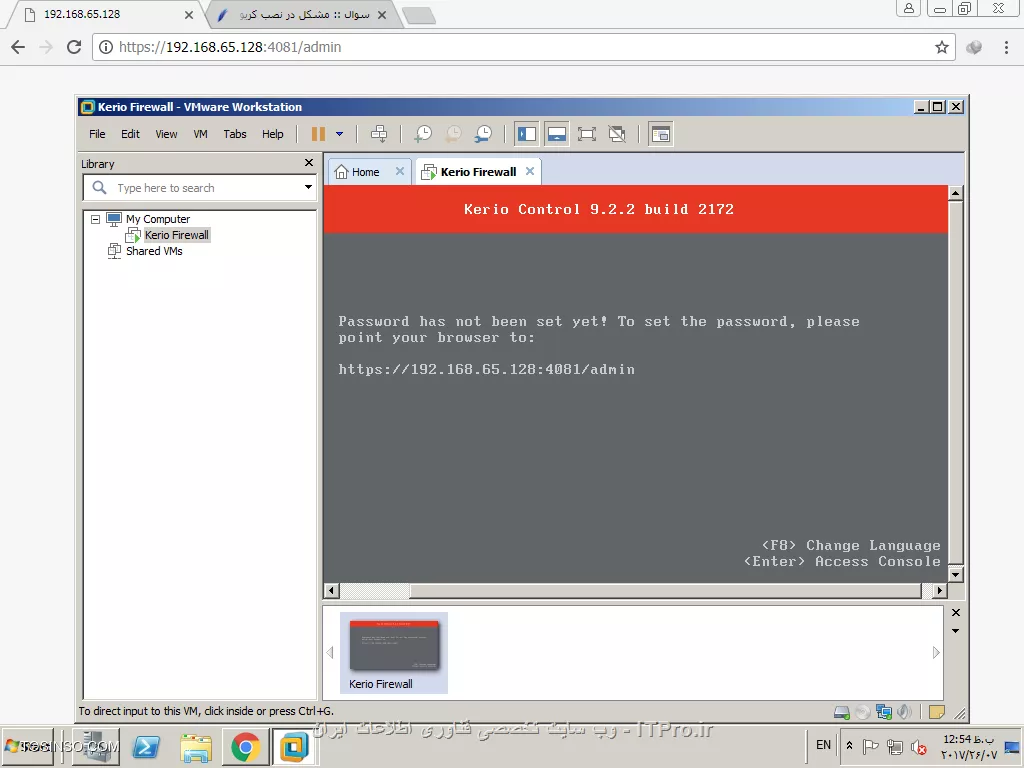Click the sound card status icon
This screenshot has width=1024, height=768.
pyautogui.click(x=904, y=712)
